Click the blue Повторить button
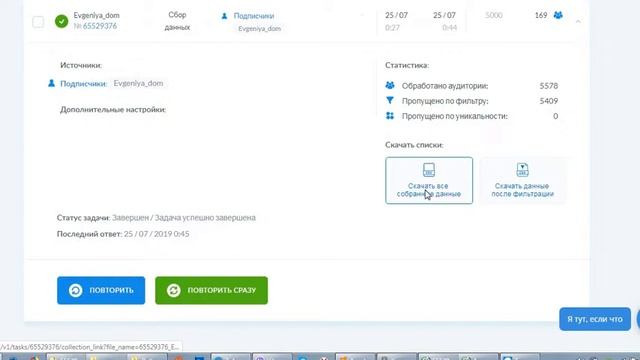Image resolution: width=640 pixels, height=360 pixels. [101, 290]
